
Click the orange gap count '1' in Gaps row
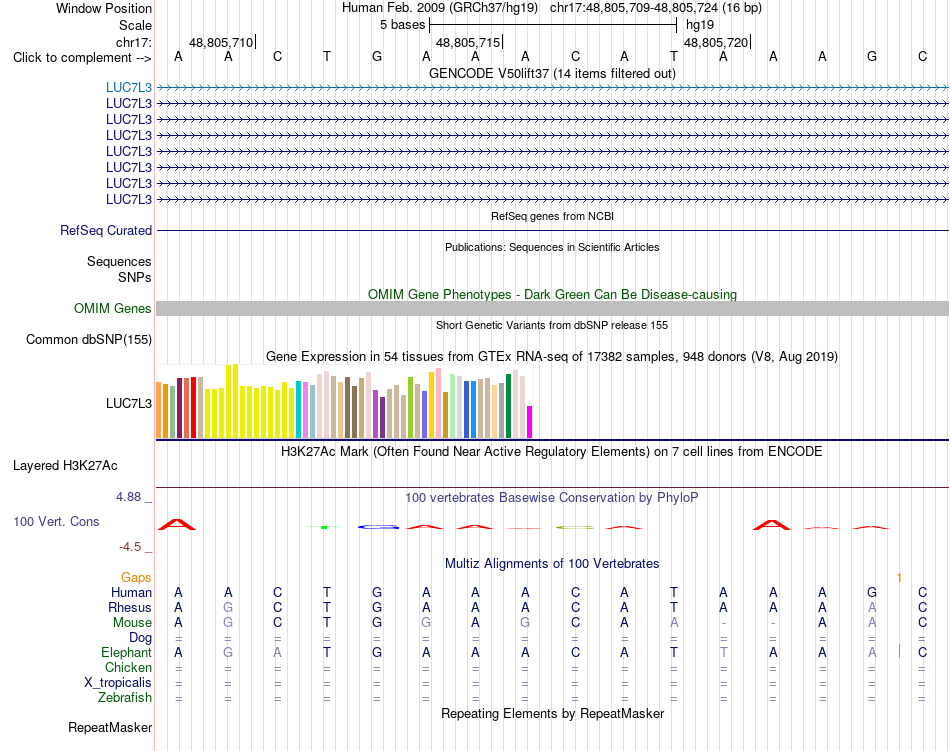pyautogui.click(x=899, y=577)
